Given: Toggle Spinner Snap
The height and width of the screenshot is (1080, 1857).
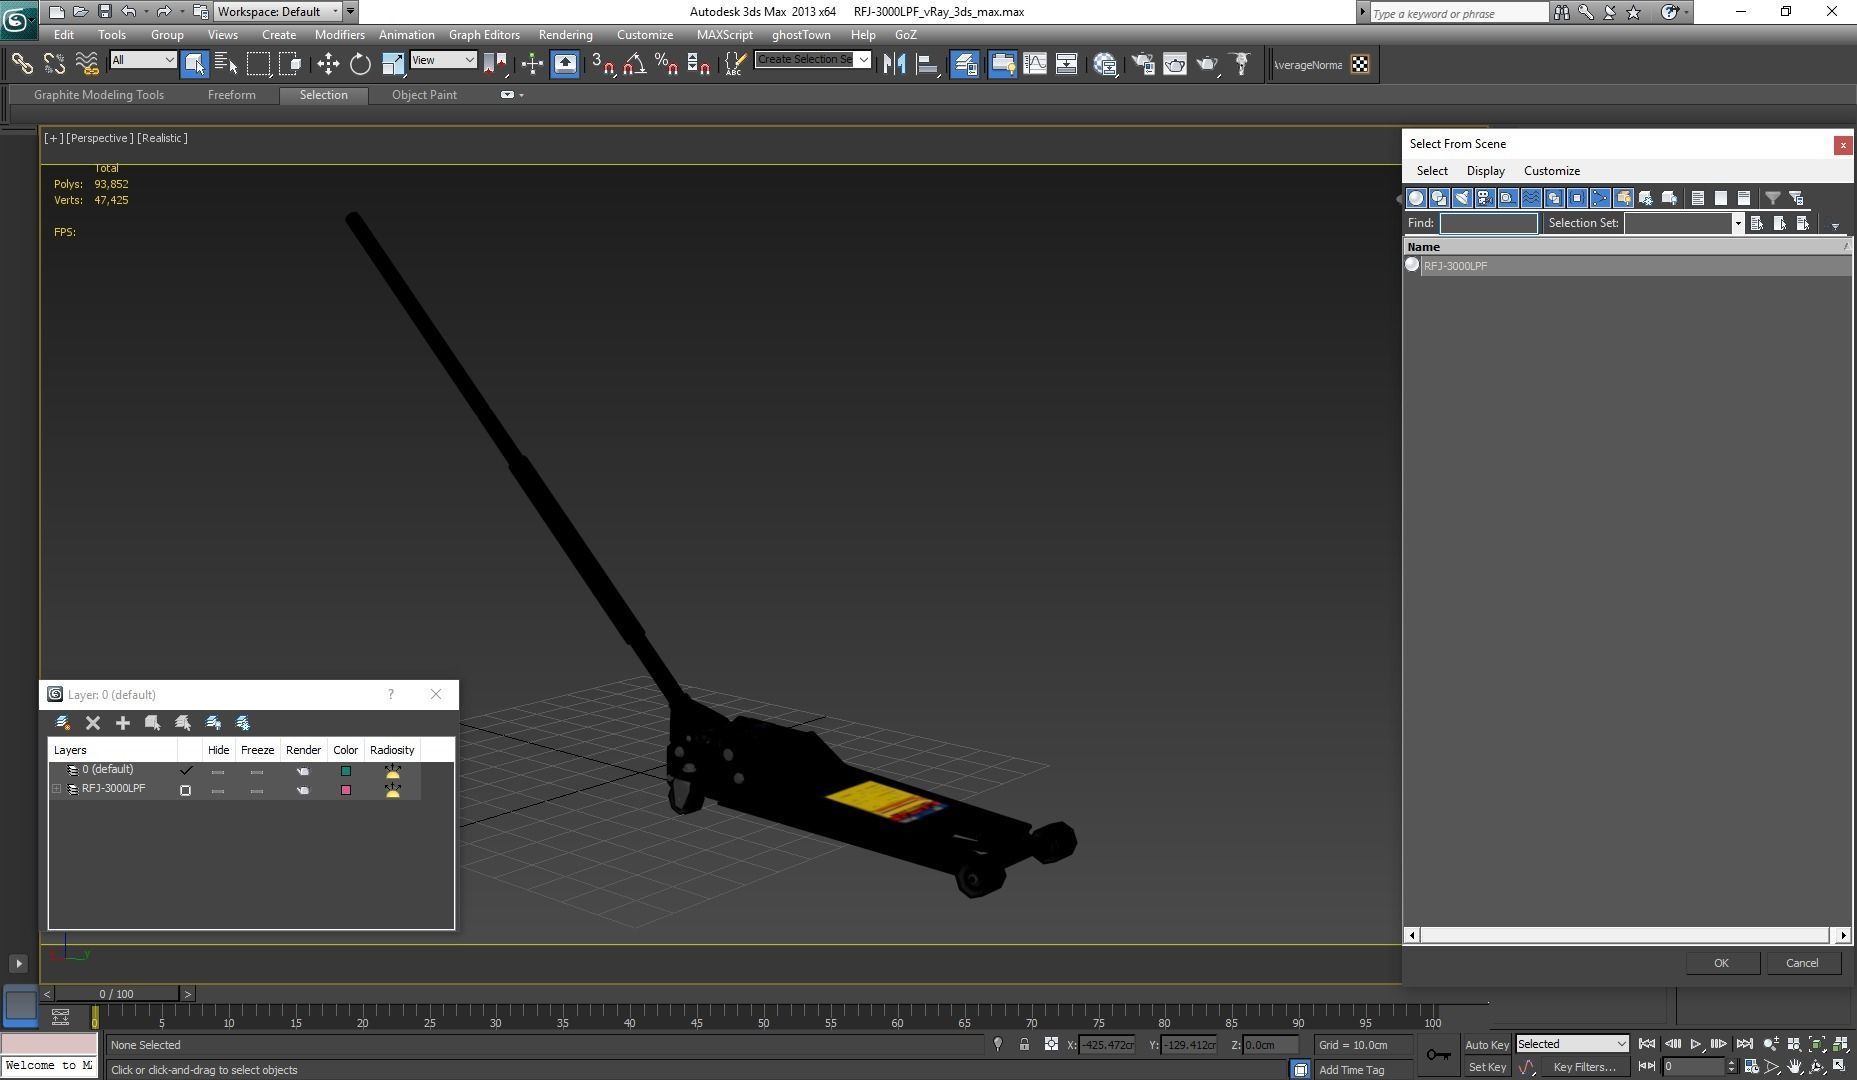Looking at the screenshot, I should (699, 64).
